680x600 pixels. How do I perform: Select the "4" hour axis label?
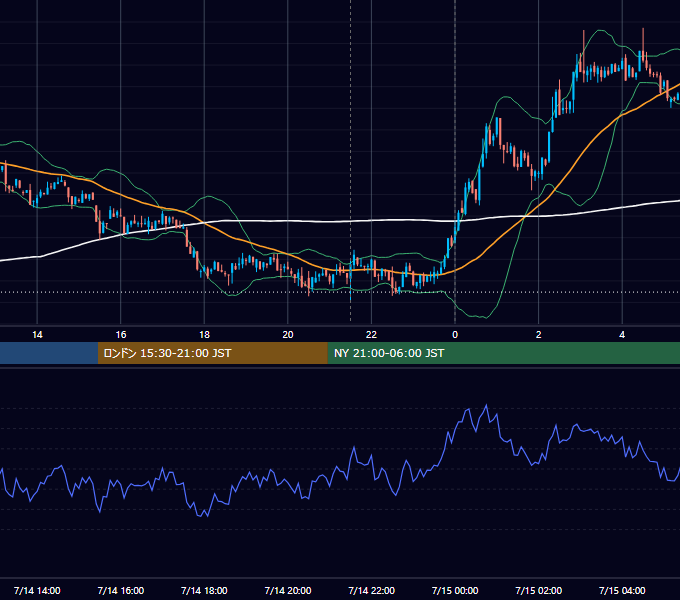tap(622, 335)
